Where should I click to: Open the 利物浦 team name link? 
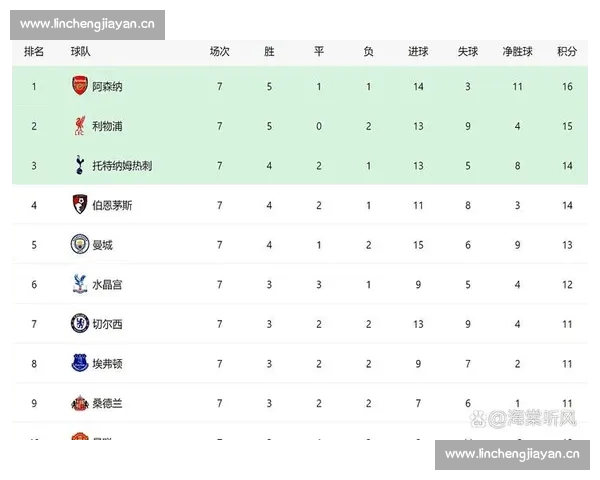tap(107, 126)
